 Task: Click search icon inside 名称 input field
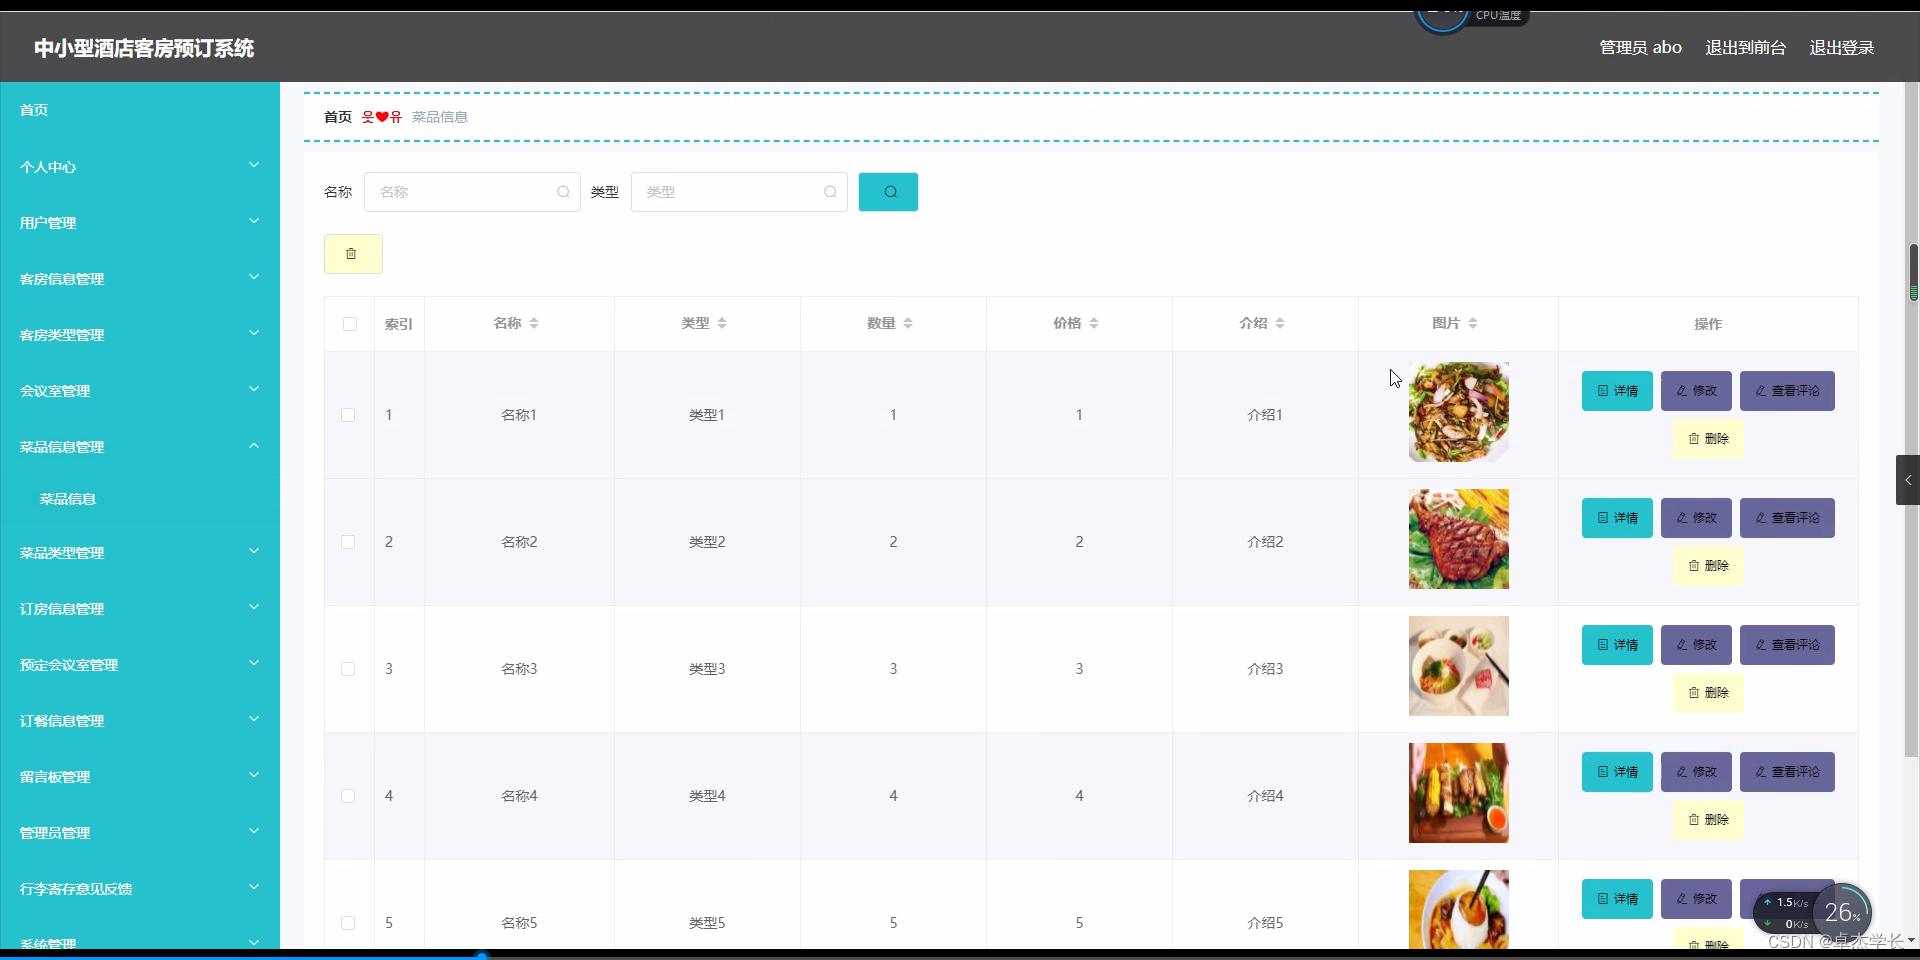tap(563, 191)
